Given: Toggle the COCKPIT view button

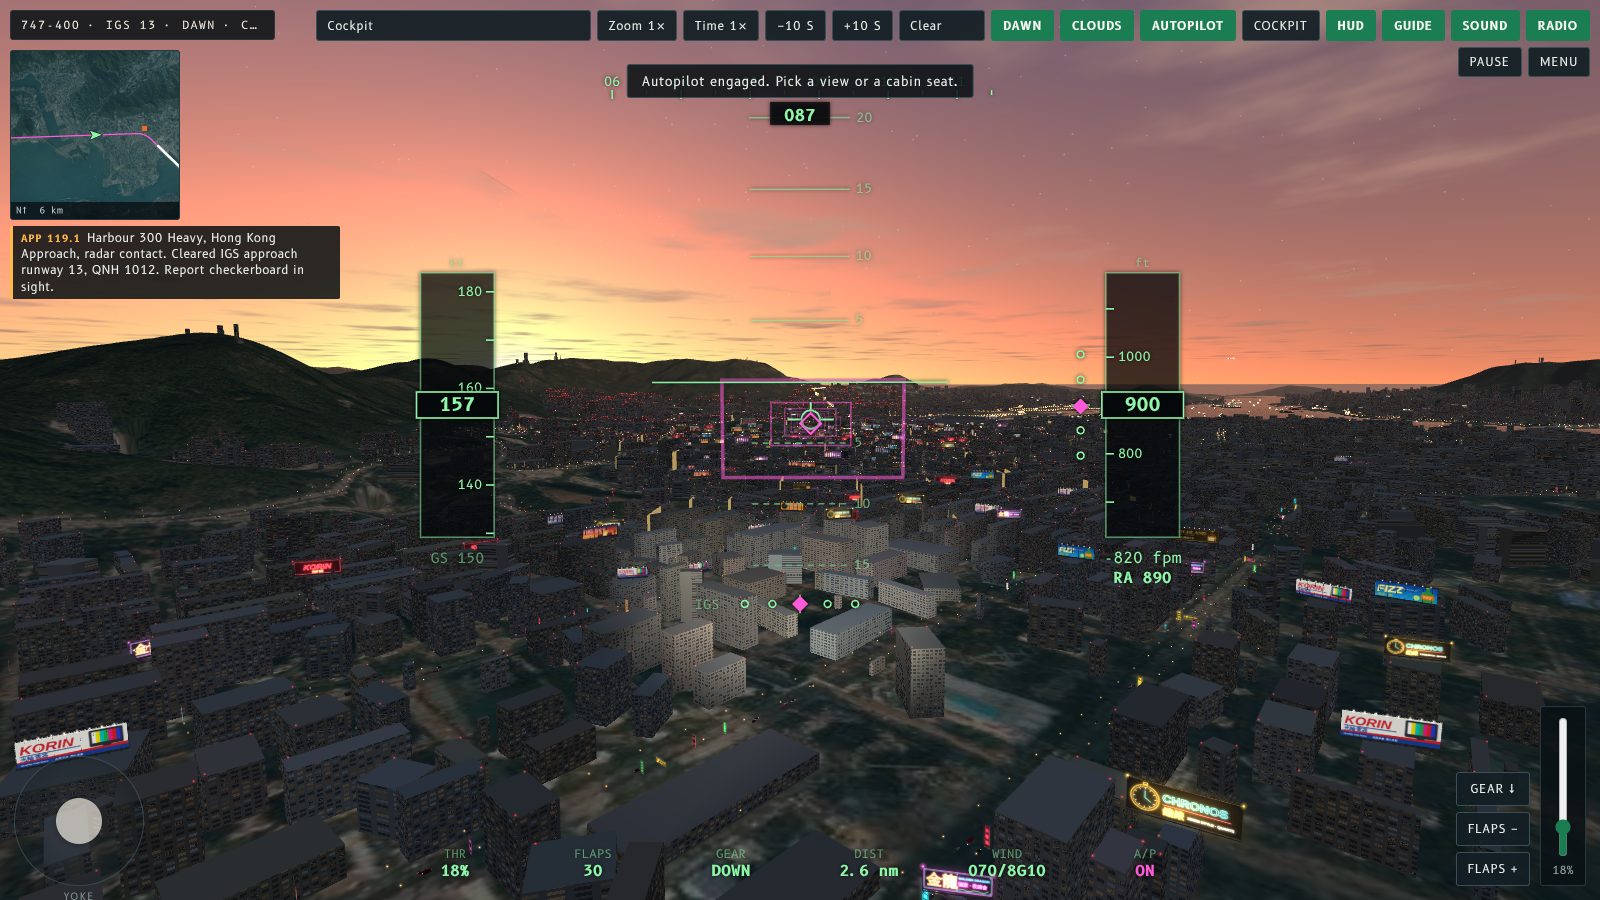Looking at the screenshot, I should [x=1280, y=26].
